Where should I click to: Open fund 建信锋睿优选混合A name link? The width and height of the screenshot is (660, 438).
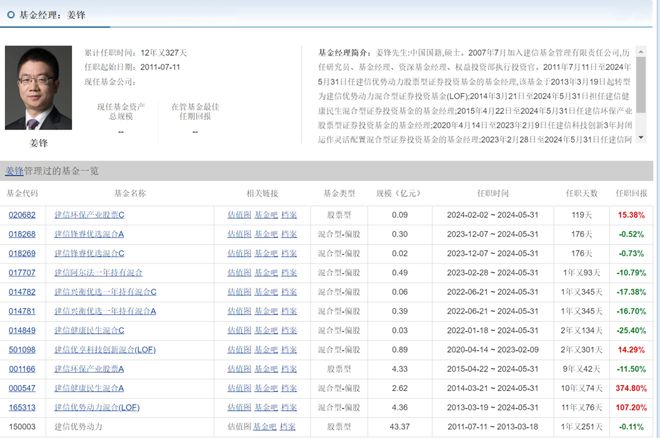(x=89, y=234)
